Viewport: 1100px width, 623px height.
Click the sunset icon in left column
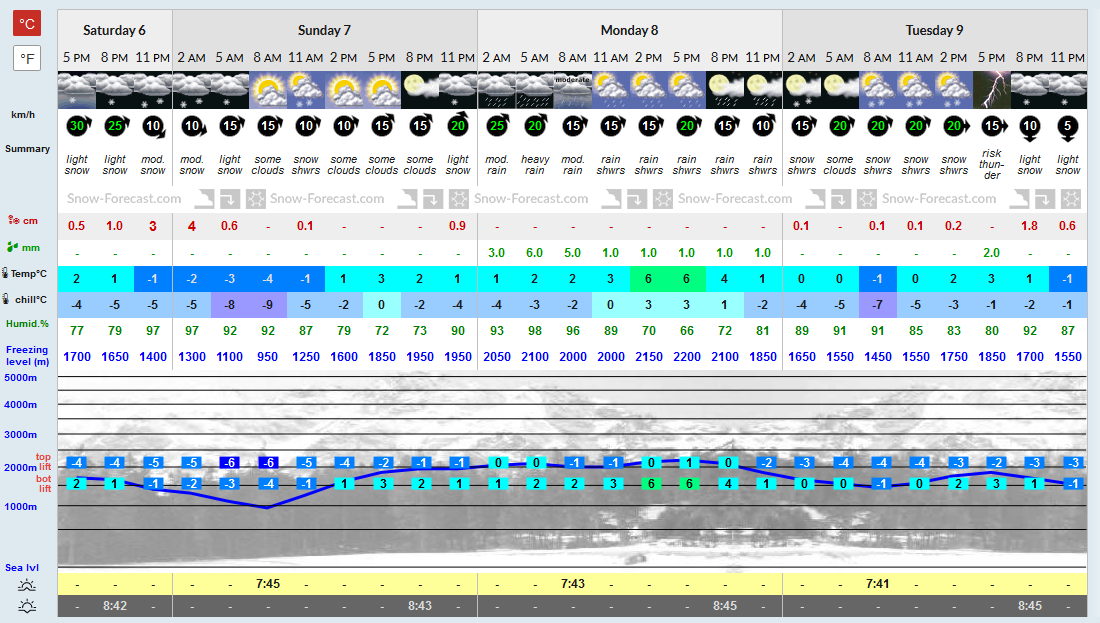[x=27, y=606]
